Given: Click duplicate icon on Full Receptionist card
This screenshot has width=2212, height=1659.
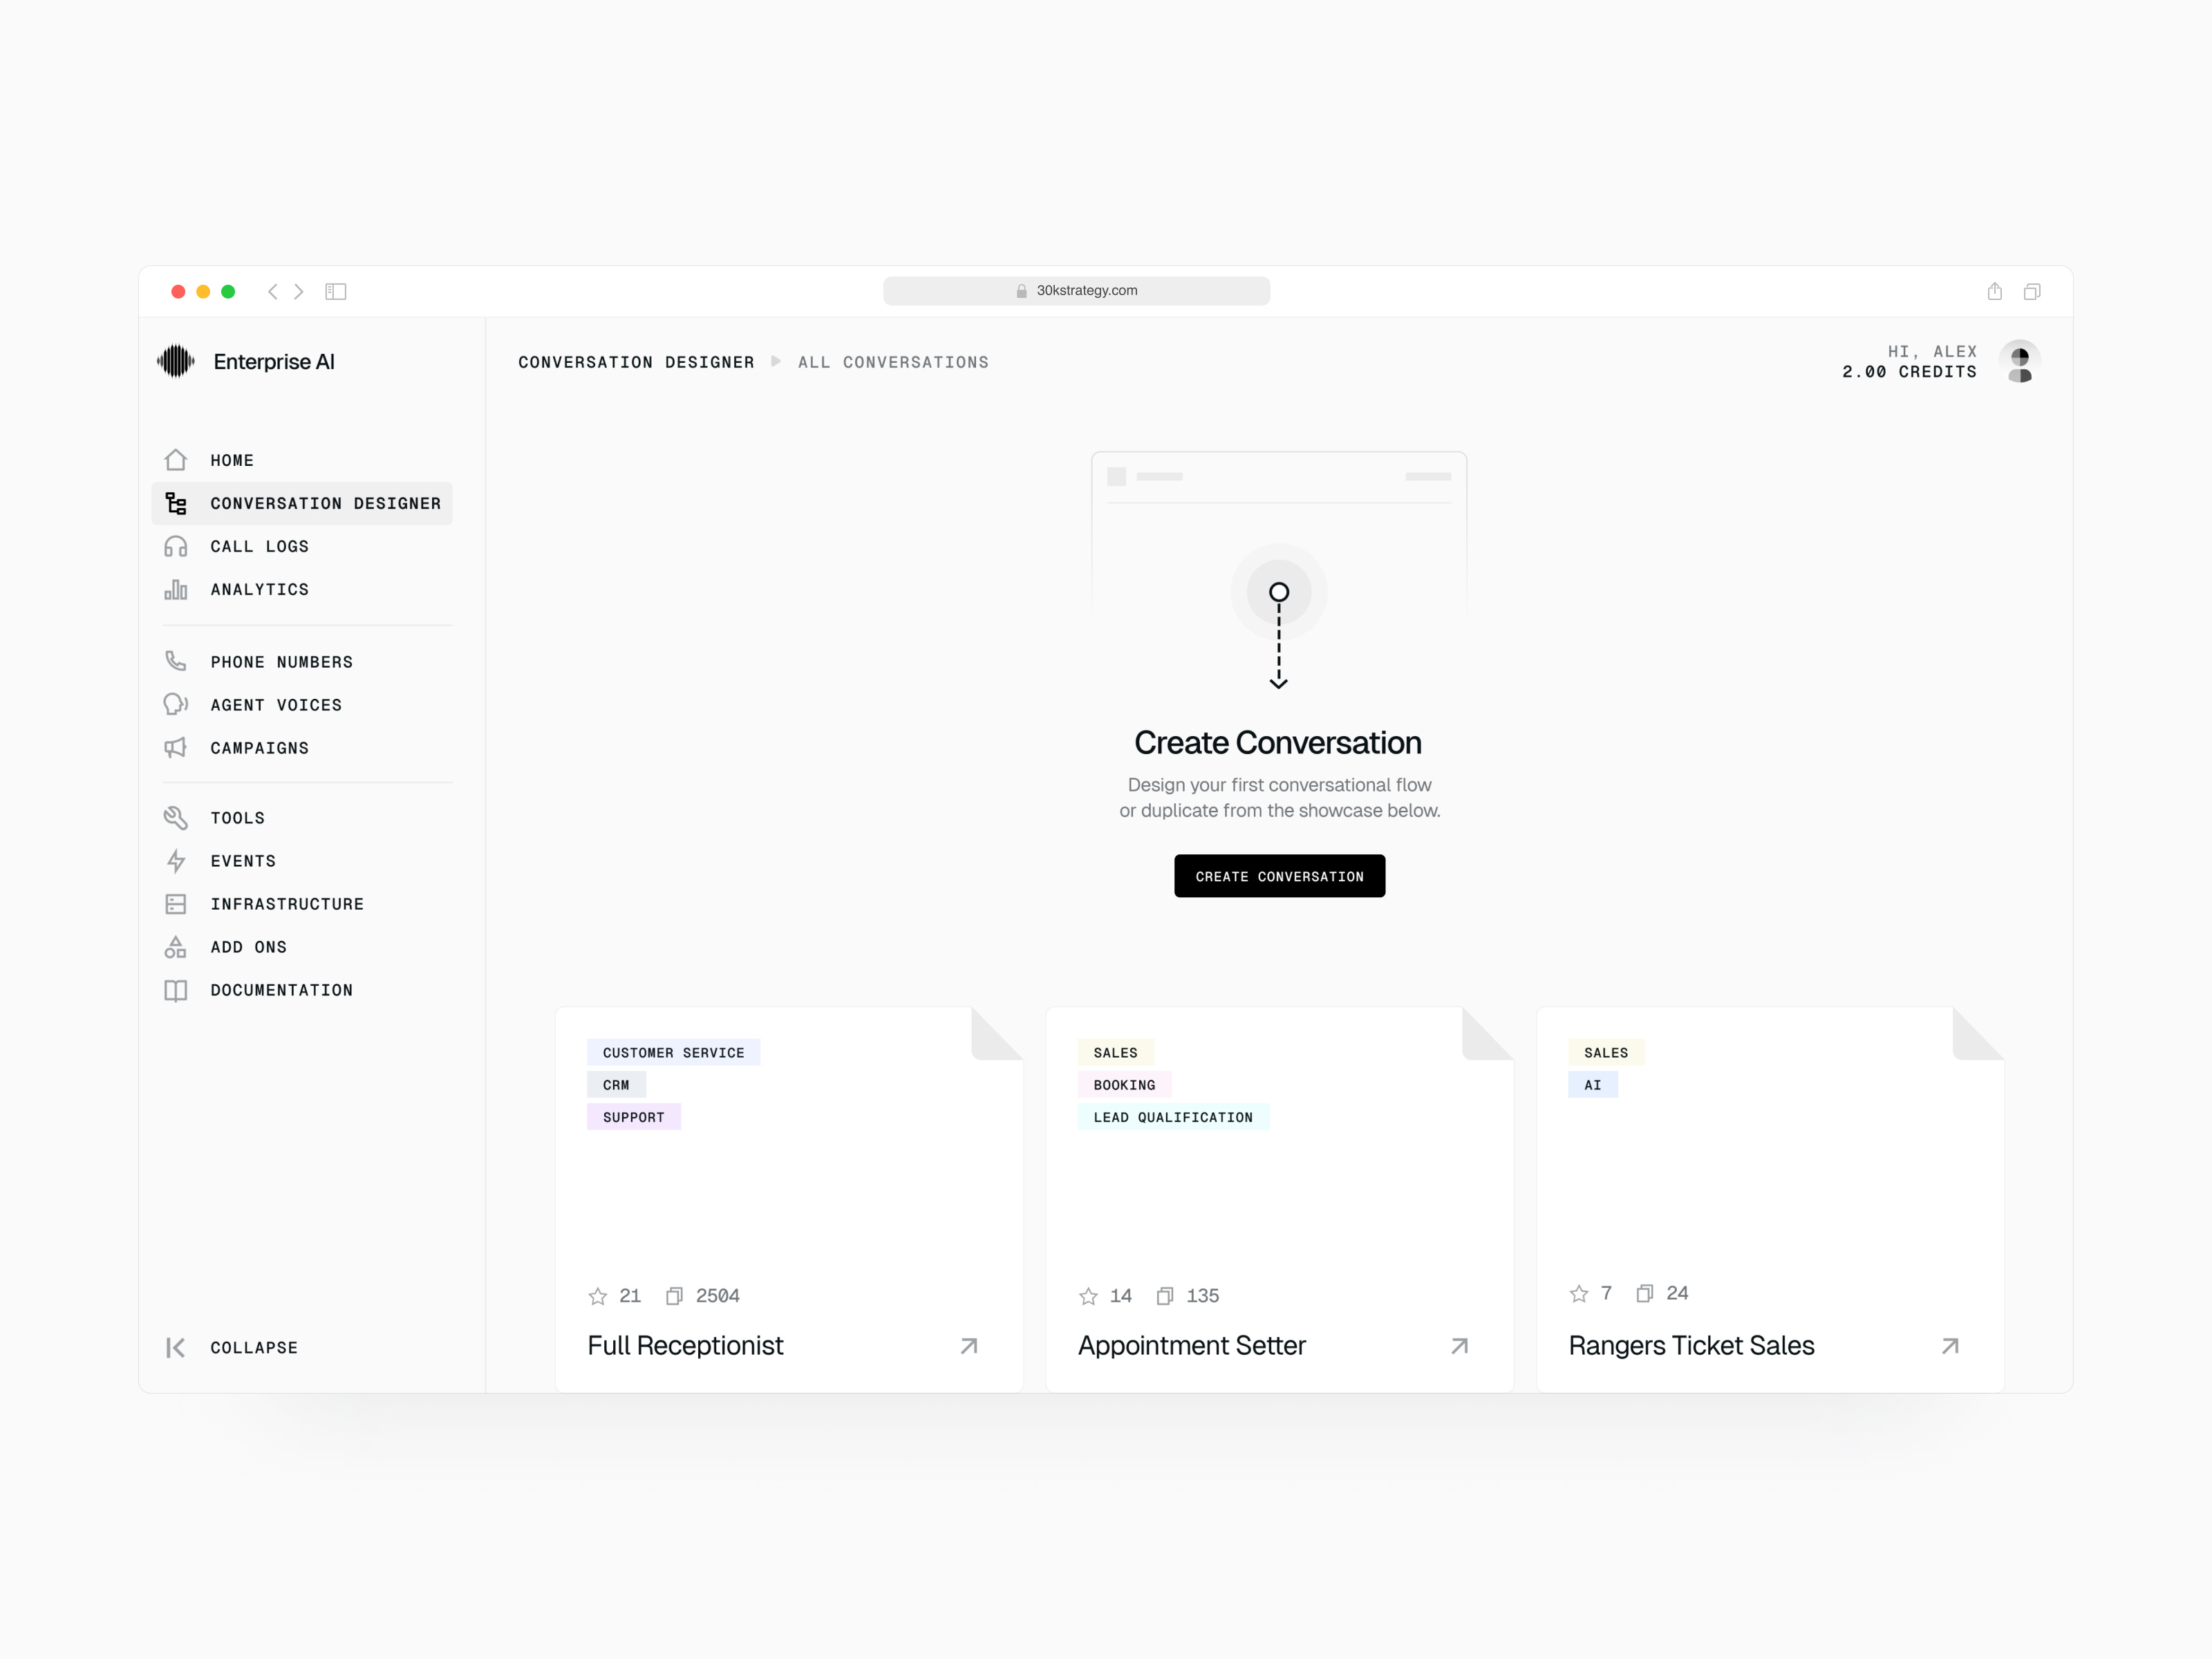Looking at the screenshot, I should (x=674, y=1296).
